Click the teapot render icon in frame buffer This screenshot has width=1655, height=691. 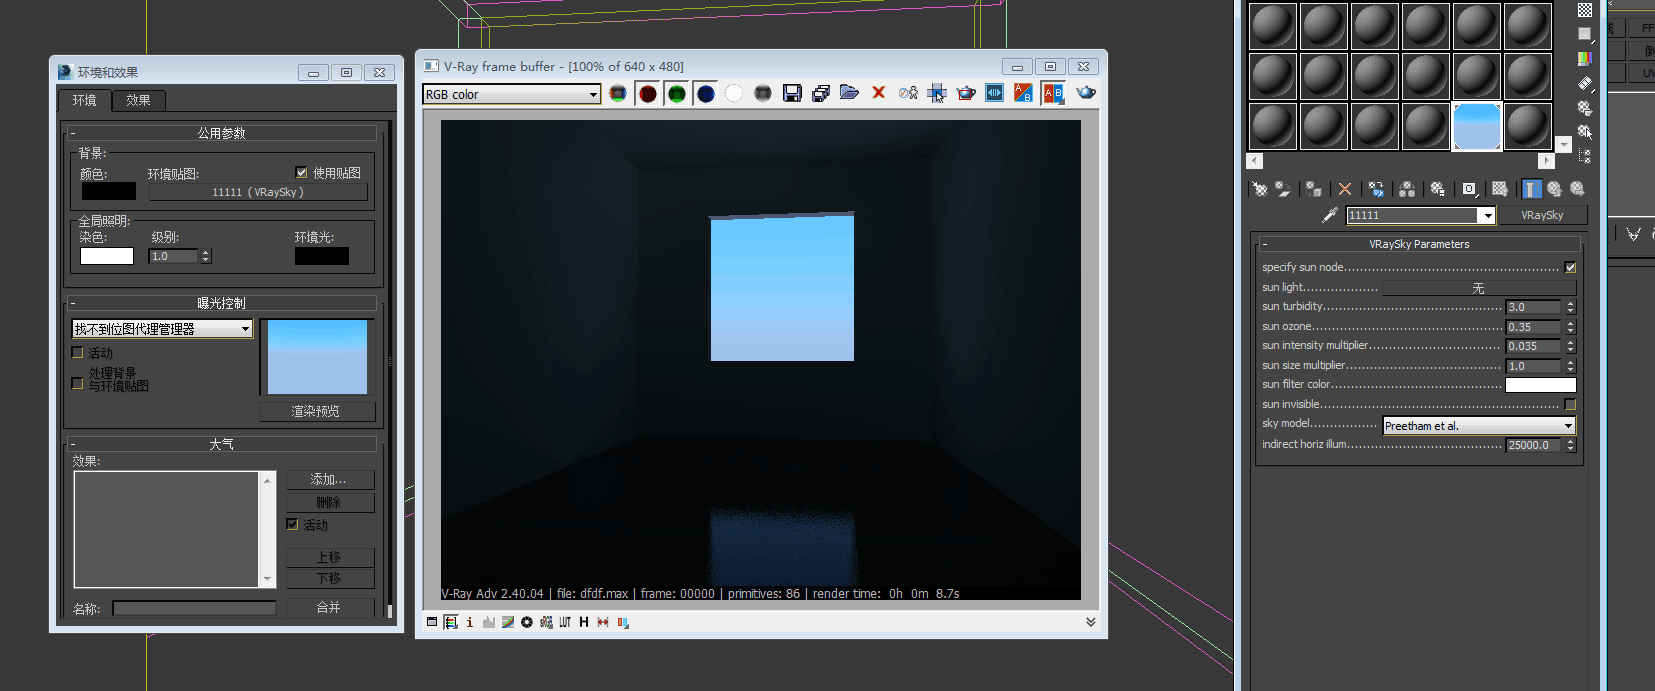click(1085, 93)
